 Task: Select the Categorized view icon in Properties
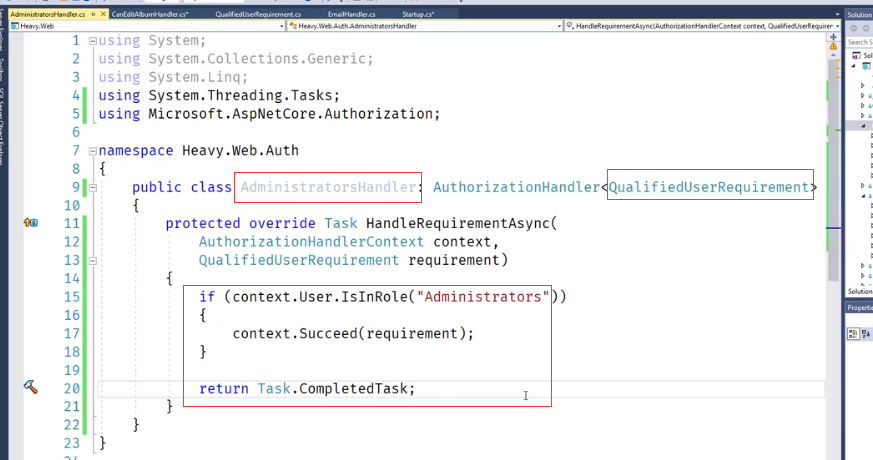pos(853,334)
